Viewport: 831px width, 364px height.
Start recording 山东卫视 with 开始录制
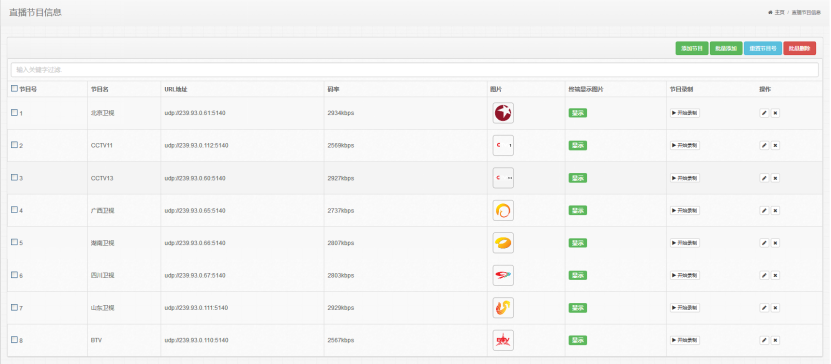pyautogui.click(x=685, y=308)
